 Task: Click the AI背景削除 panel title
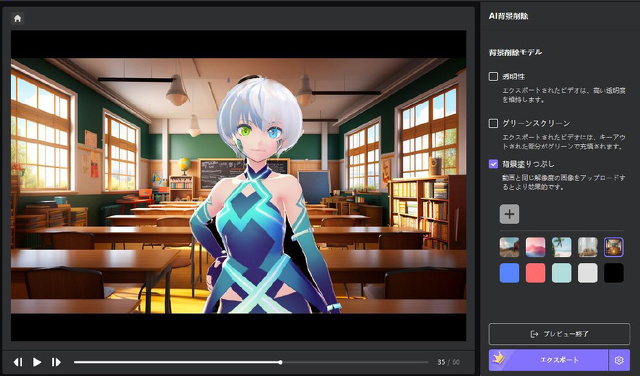click(x=509, y=16)
